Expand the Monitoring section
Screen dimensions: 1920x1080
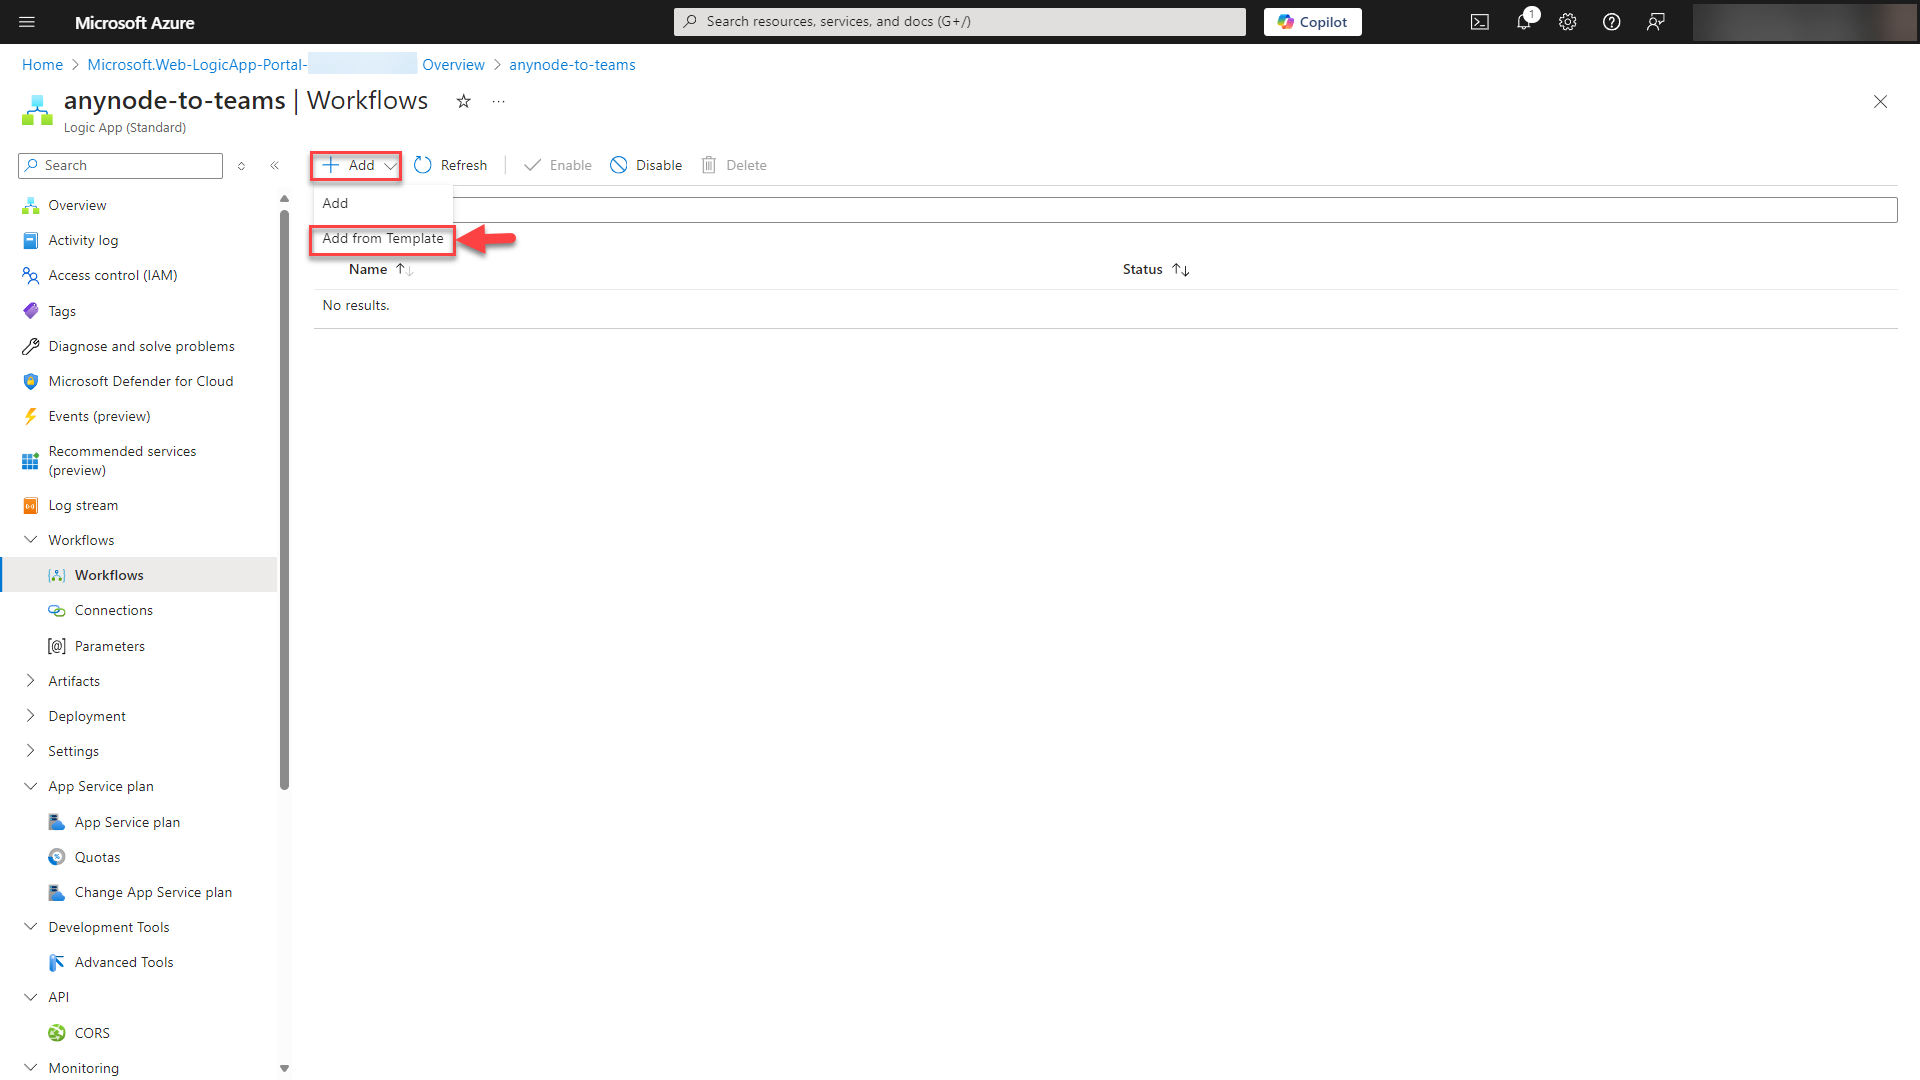[x=82, y=1067]
